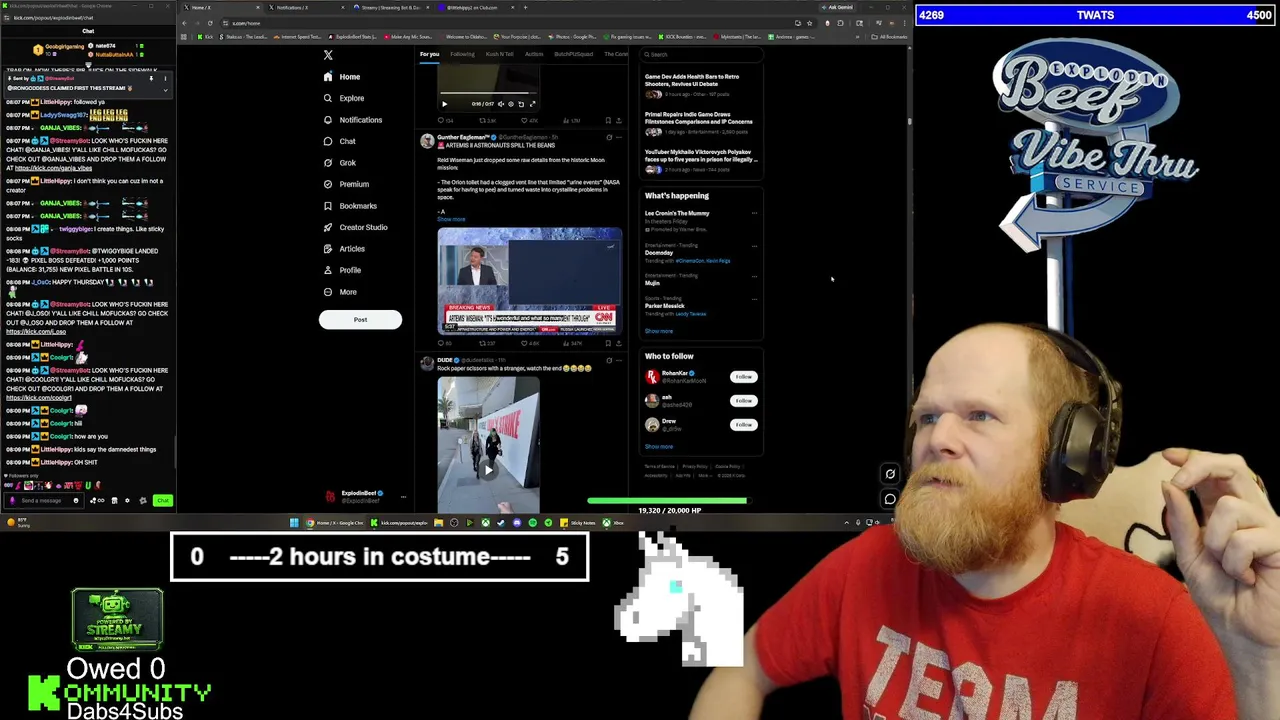Switch to the Autism timeline tab

click(534, 54)
